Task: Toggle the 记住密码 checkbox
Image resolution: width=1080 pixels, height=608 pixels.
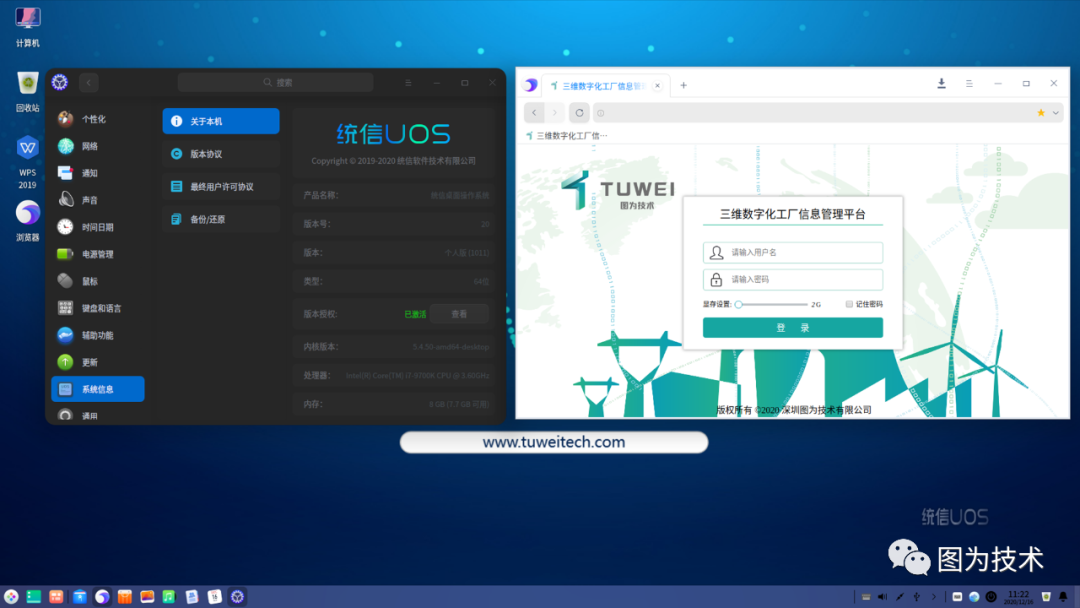Action: coord(849,304)
